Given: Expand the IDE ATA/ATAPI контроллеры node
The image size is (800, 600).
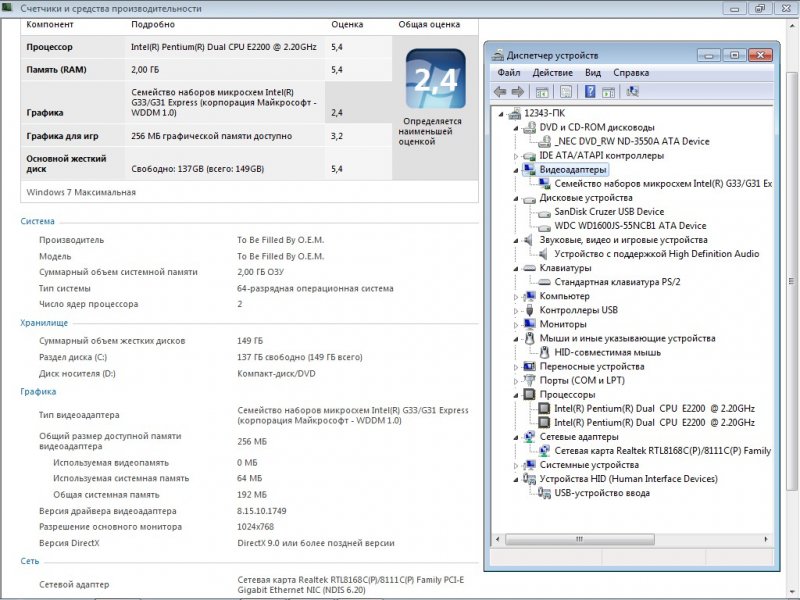Looking at the screenshot, I should tap(517, 156).
